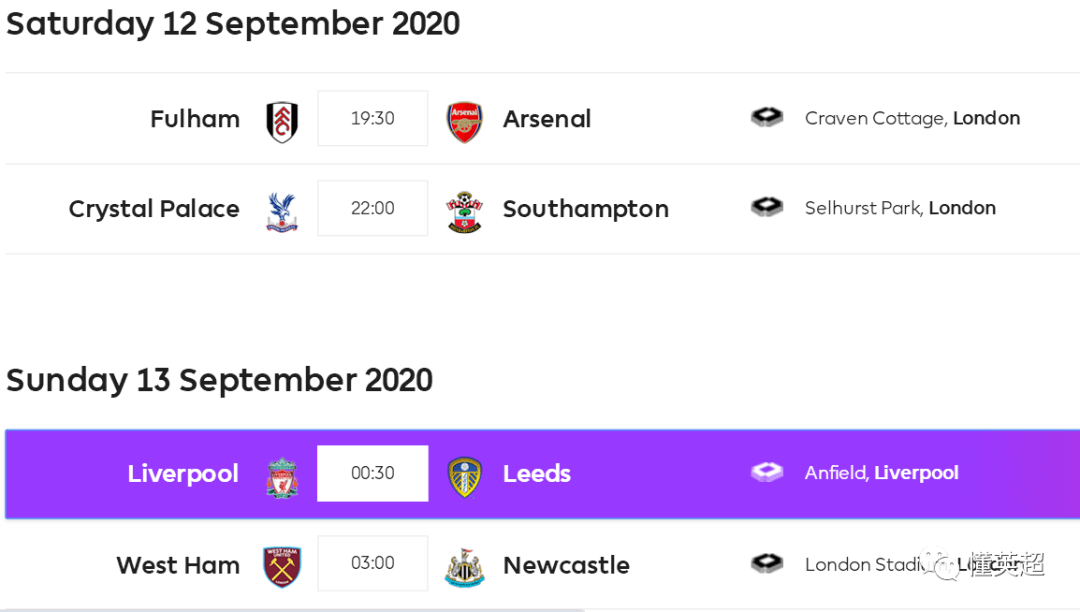The height and width of the screenshot is (612, 1080).
Task: Open the 03:00 West Ham kickoff box
Action: (x=373, y=563)
